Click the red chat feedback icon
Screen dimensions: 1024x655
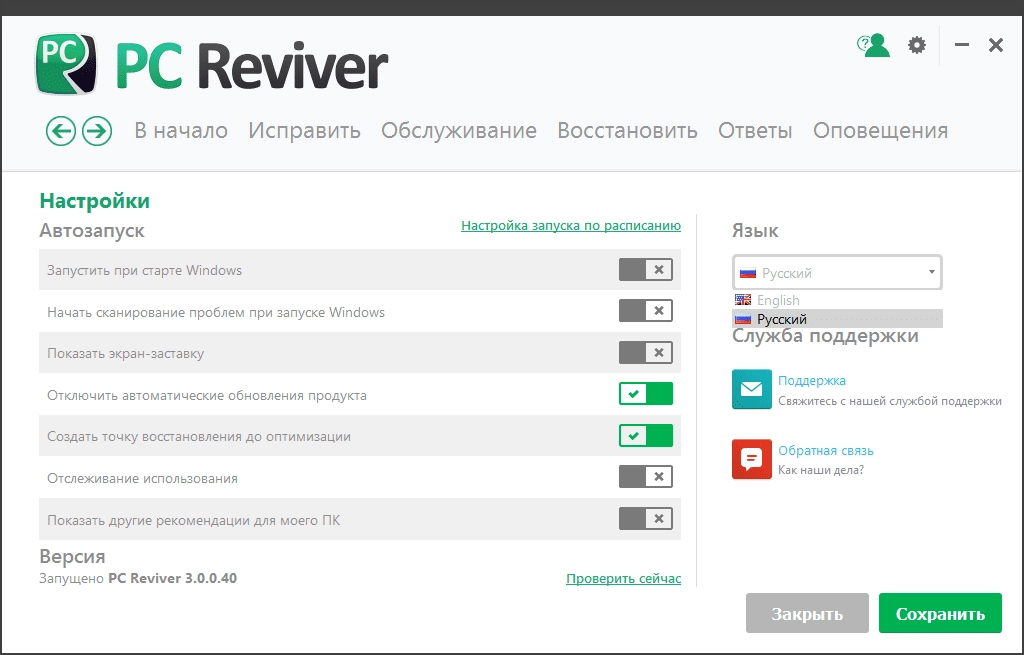[x=752, y=459]
